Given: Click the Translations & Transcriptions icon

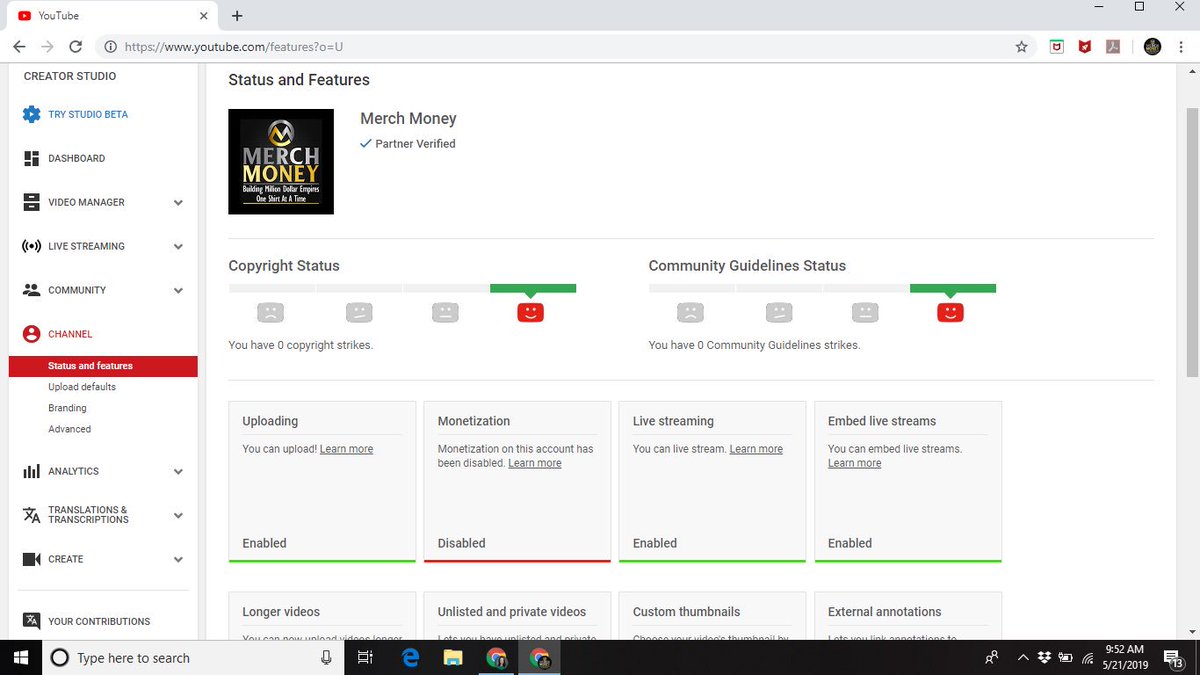Looking at the screenshot, I should [x=31, y=515].
